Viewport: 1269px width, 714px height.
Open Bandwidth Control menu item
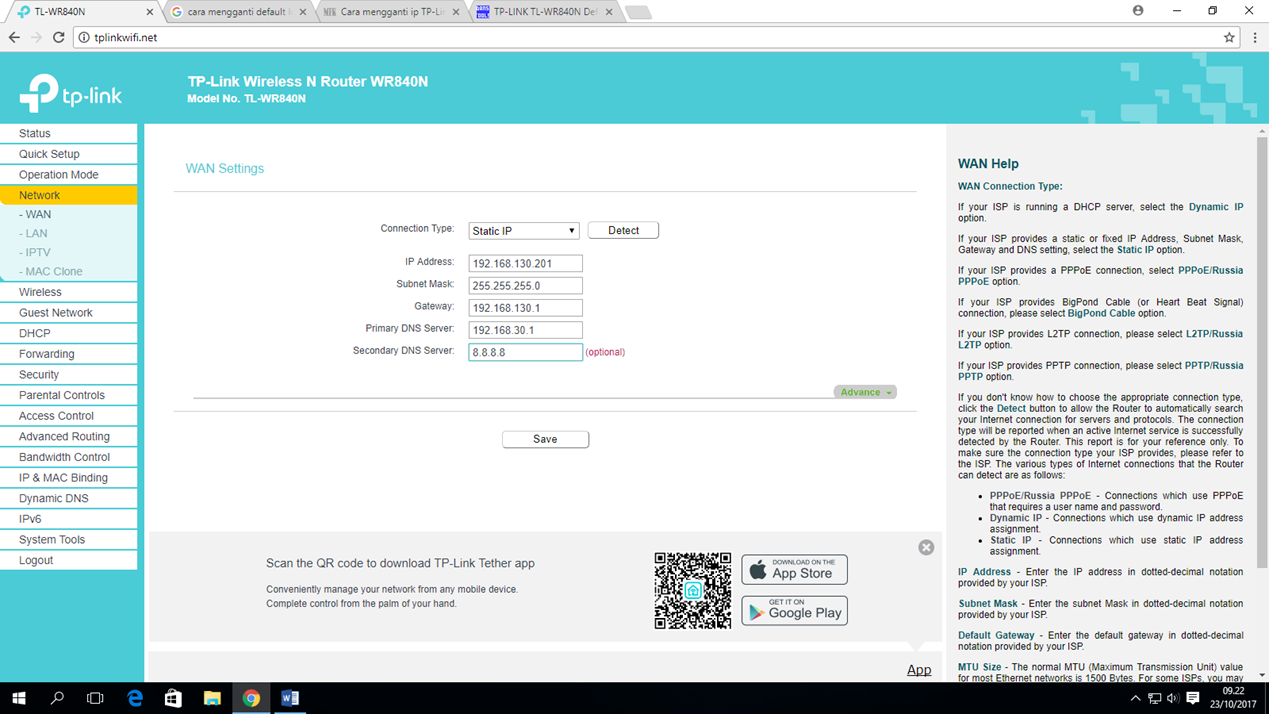68,457
